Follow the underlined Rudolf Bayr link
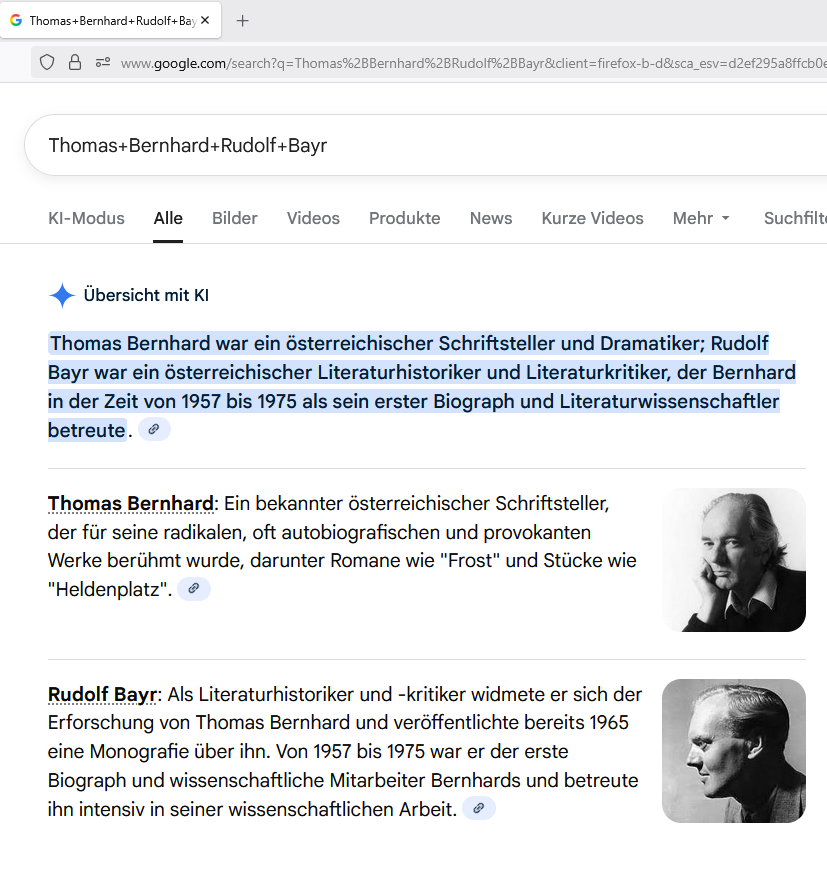 click(x=103, y=694)
